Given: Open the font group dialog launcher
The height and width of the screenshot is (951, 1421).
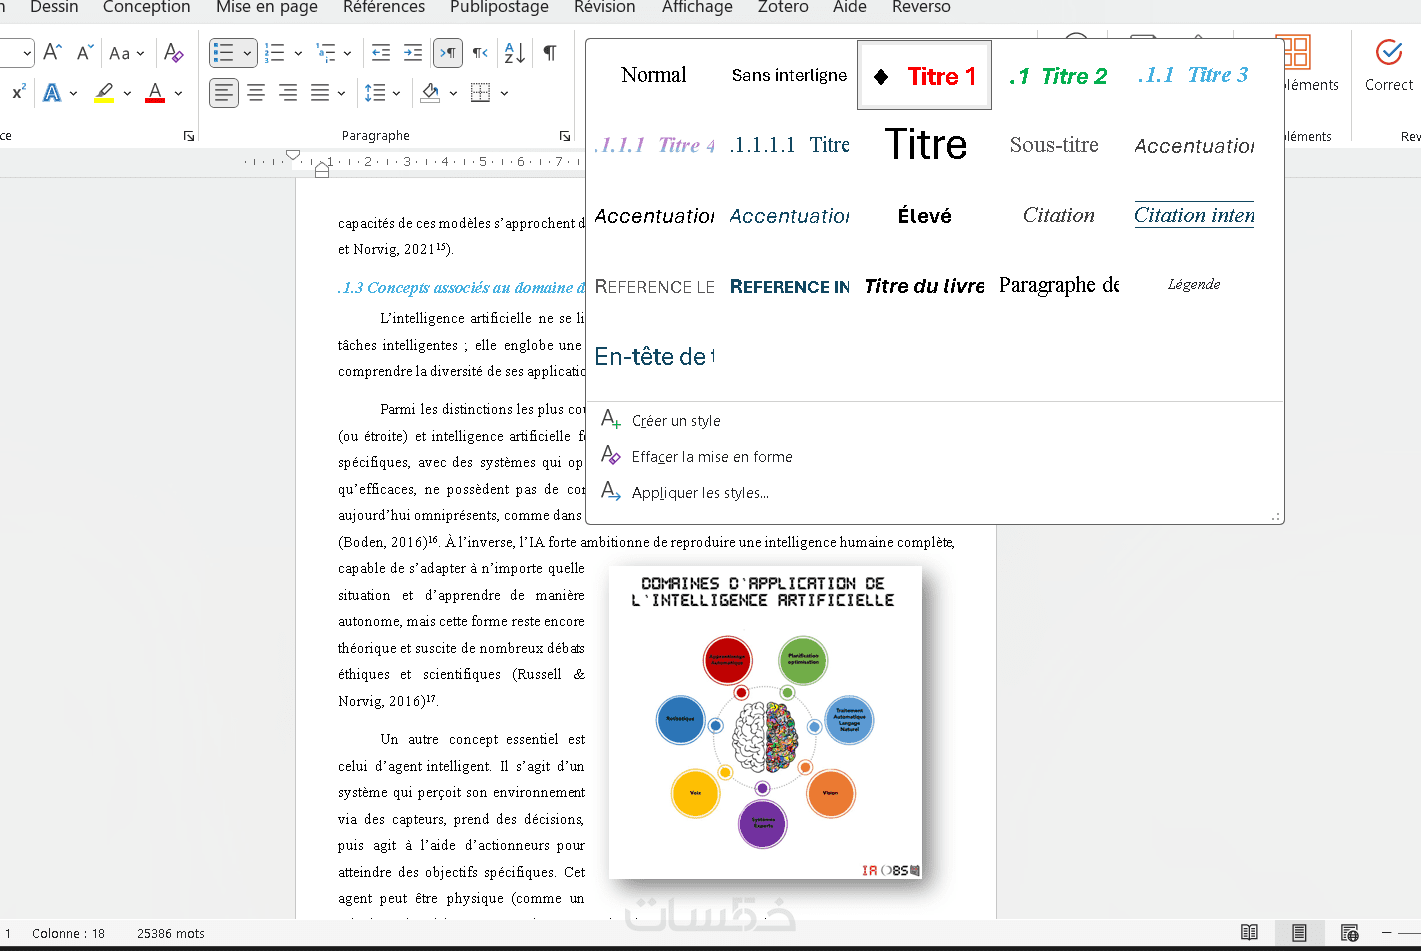Looking at the screenshot, I should point(189,136).
